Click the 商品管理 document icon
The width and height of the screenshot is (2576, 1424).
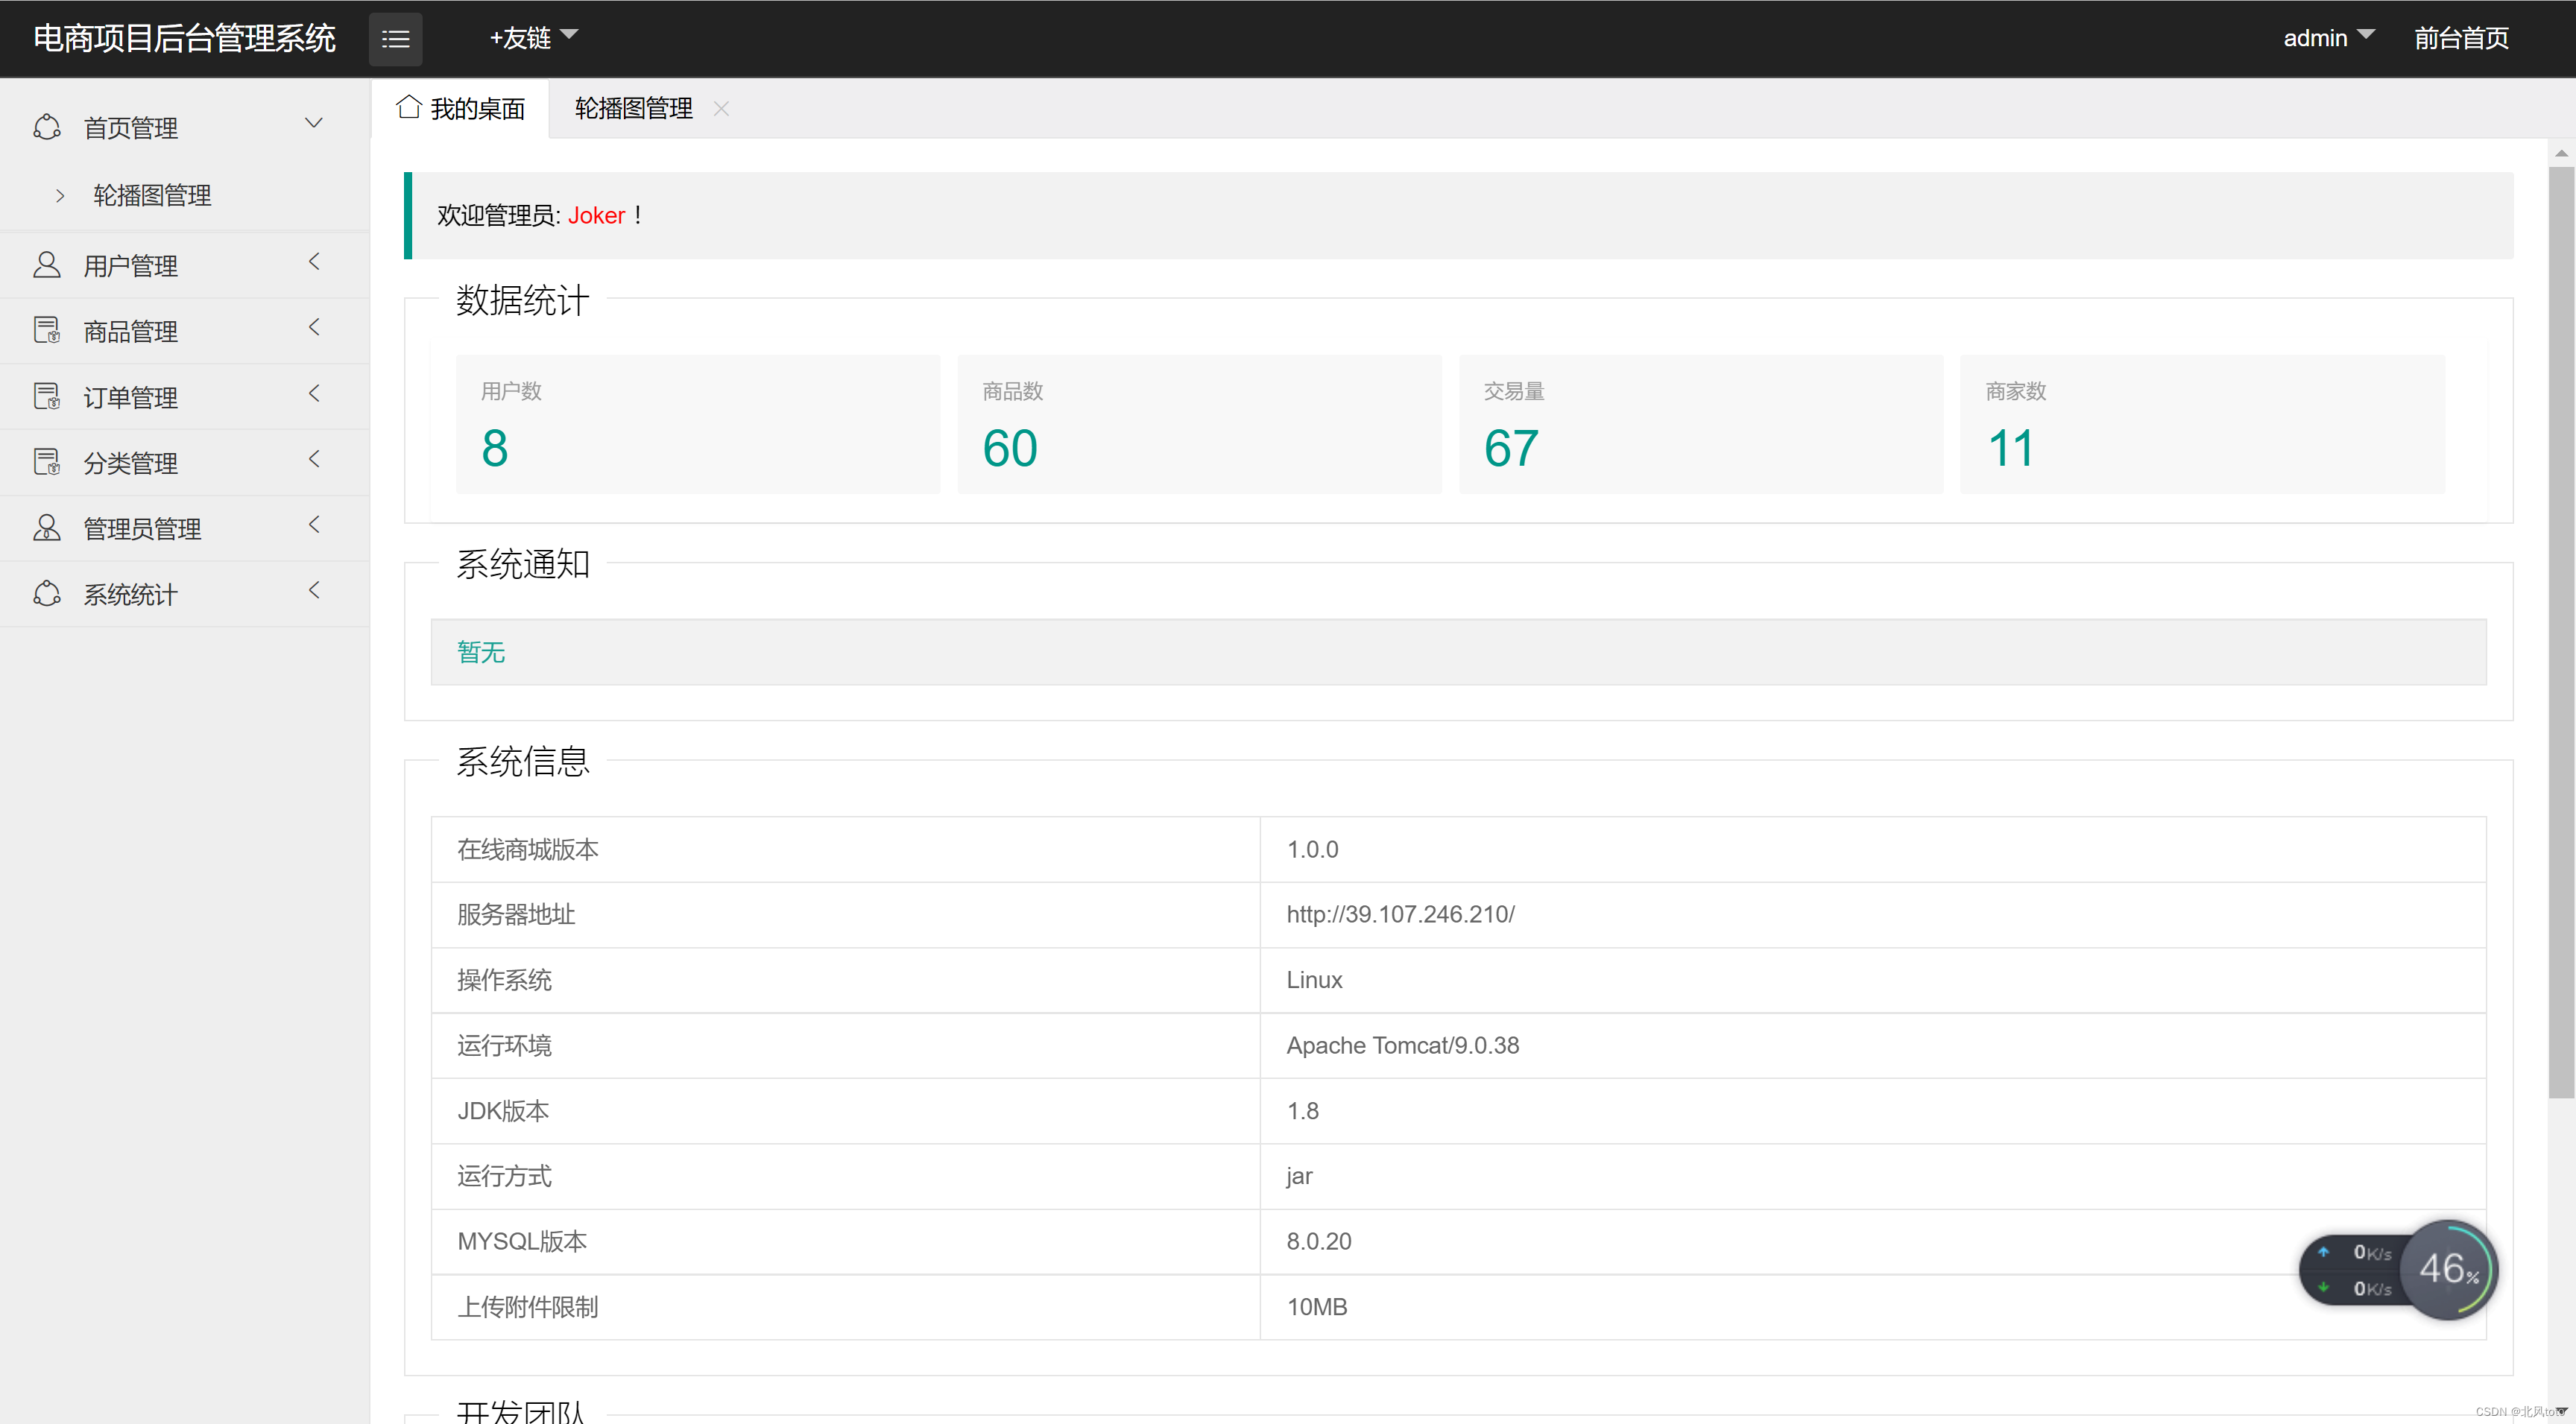47,330
